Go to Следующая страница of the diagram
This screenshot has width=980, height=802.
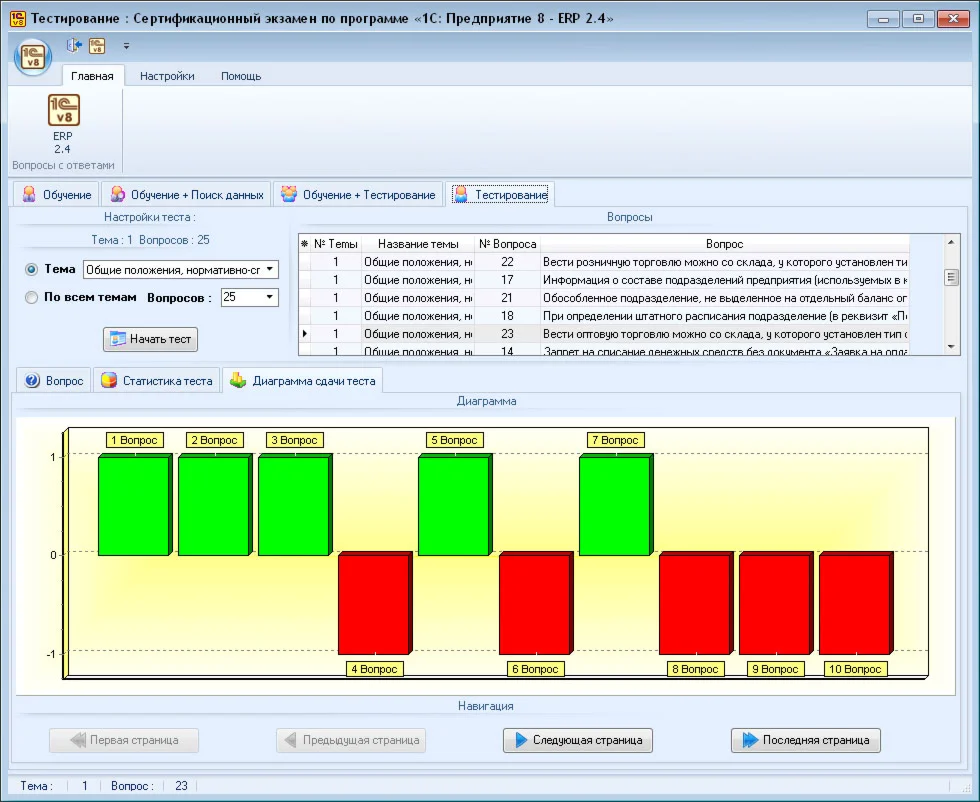tap(578, 741)
